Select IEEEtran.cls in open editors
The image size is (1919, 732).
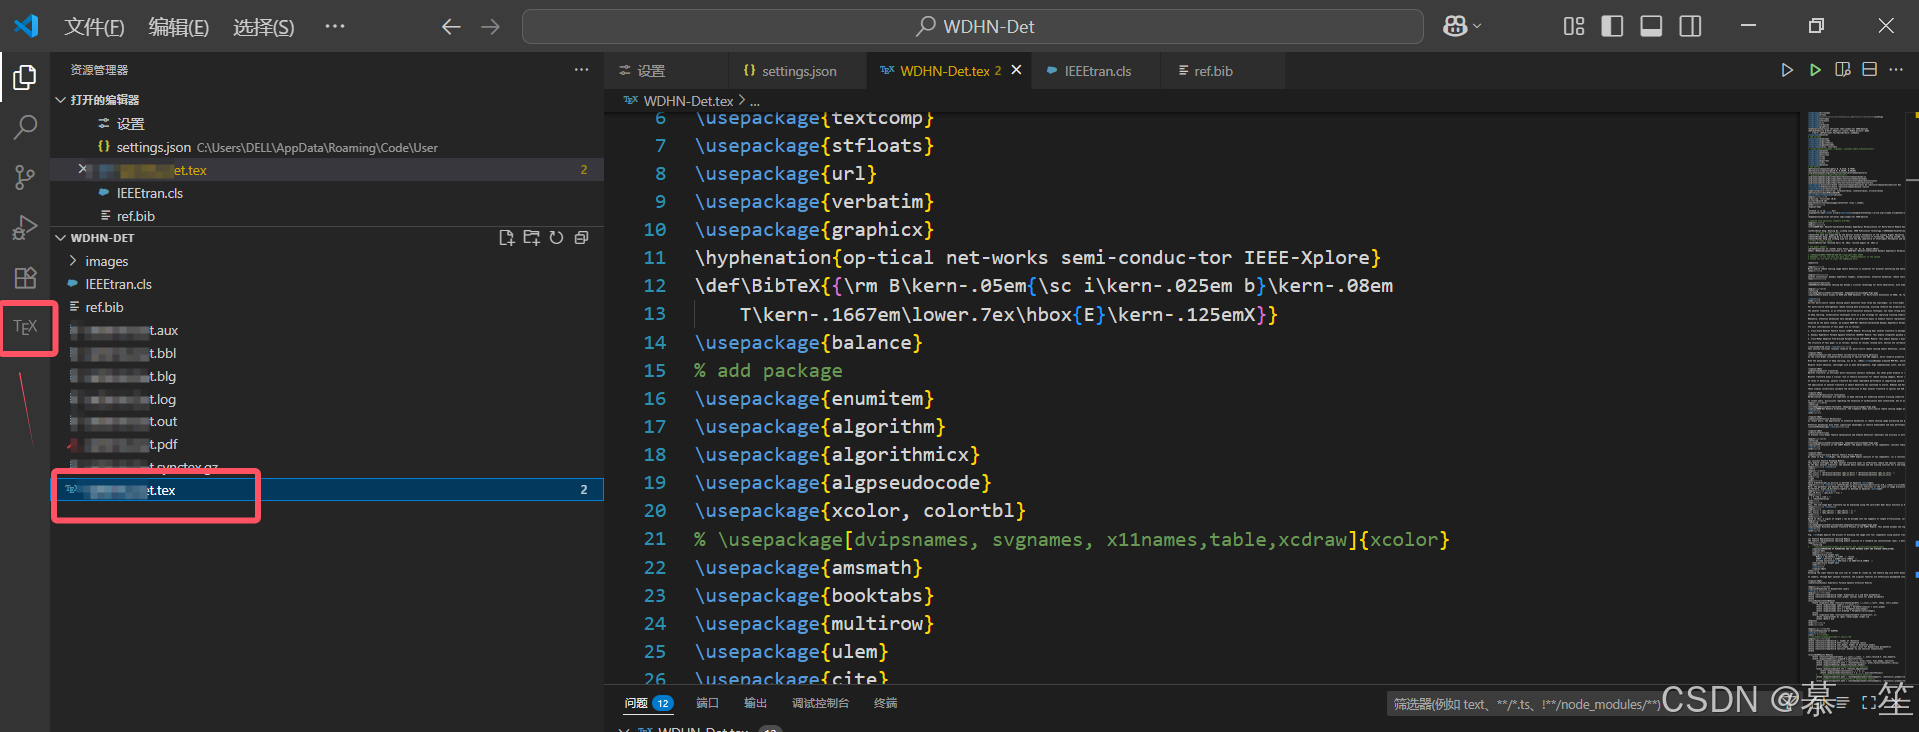pyautogui.click(x=327, y=193)
